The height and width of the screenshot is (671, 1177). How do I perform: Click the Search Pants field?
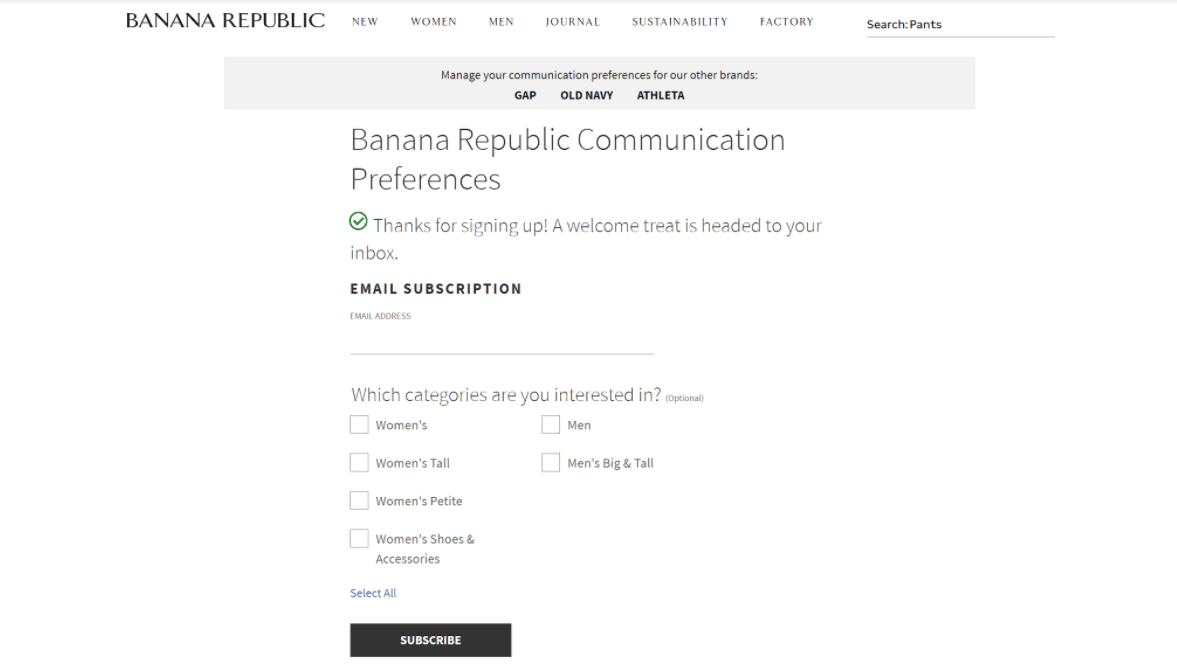point(960,25)
